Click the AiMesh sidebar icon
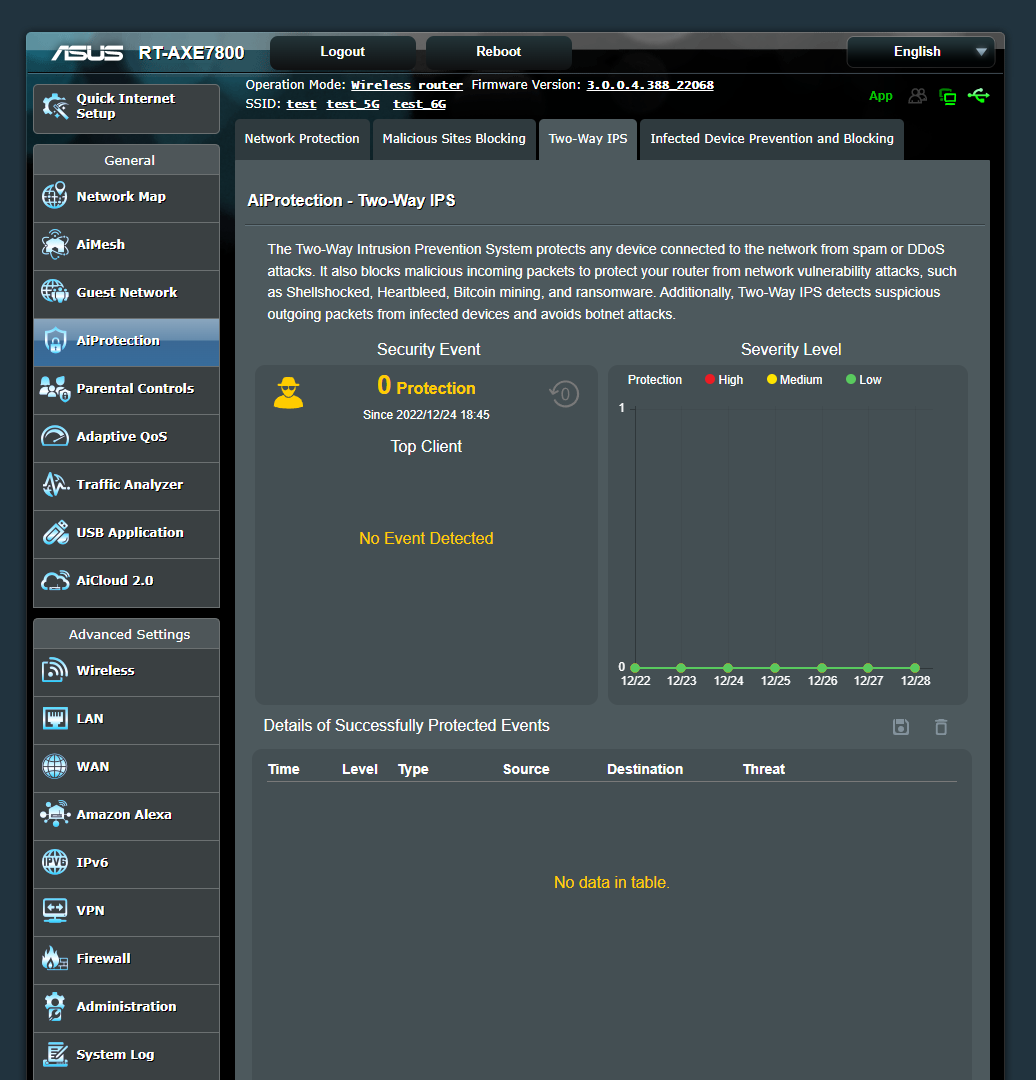 [x=54, y=244]
